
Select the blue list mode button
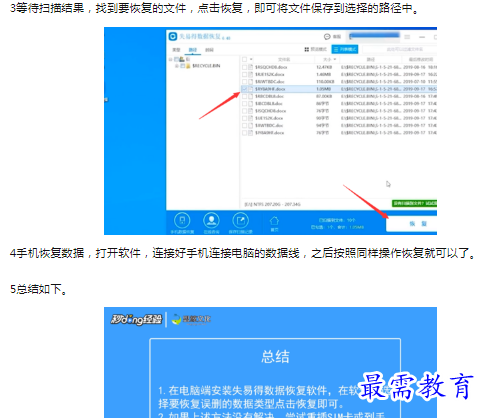click(345, 49)
